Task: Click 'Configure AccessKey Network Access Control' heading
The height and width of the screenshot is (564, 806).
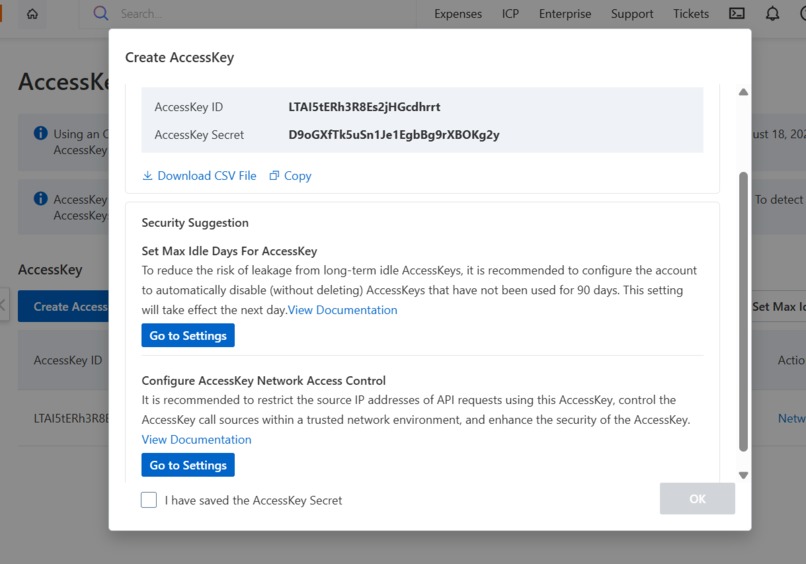Action: point(264,380)
